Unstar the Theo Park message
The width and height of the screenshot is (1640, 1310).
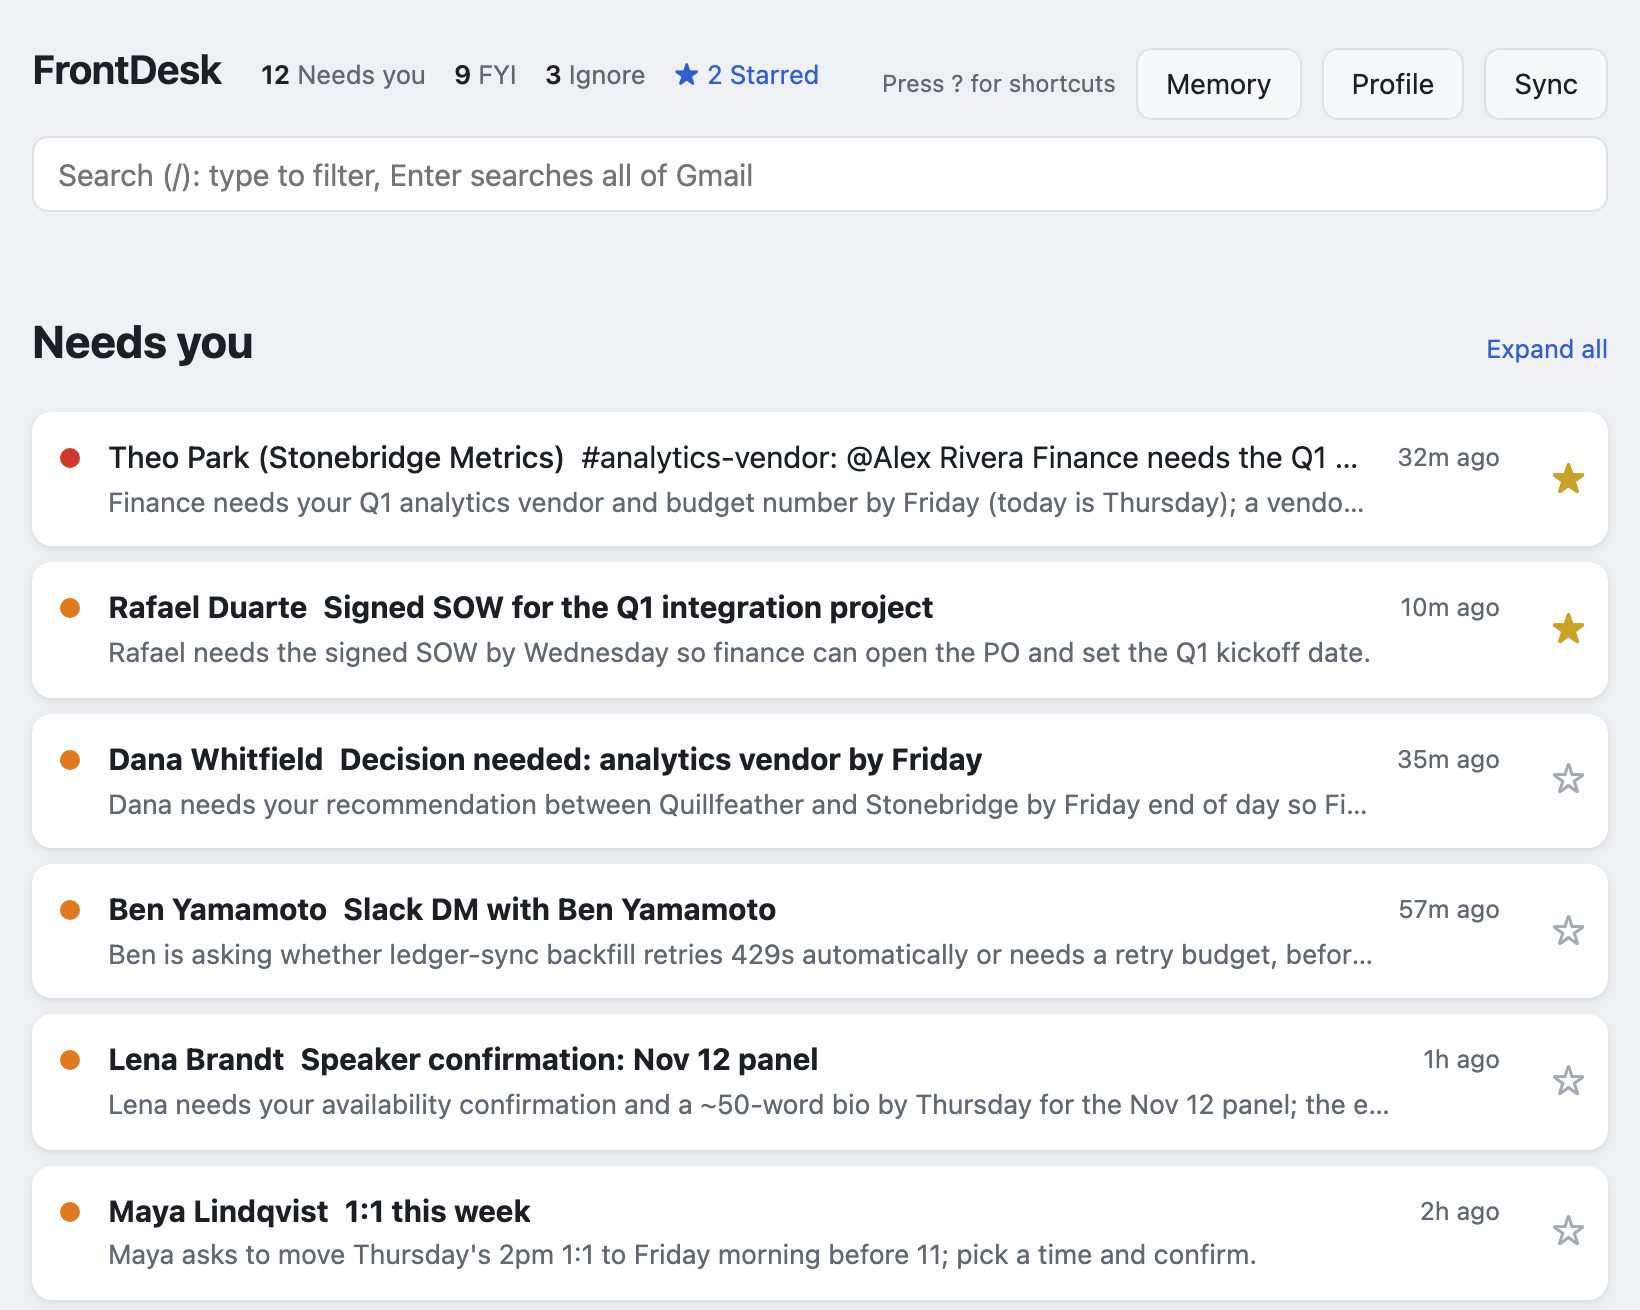point(1568,479)
